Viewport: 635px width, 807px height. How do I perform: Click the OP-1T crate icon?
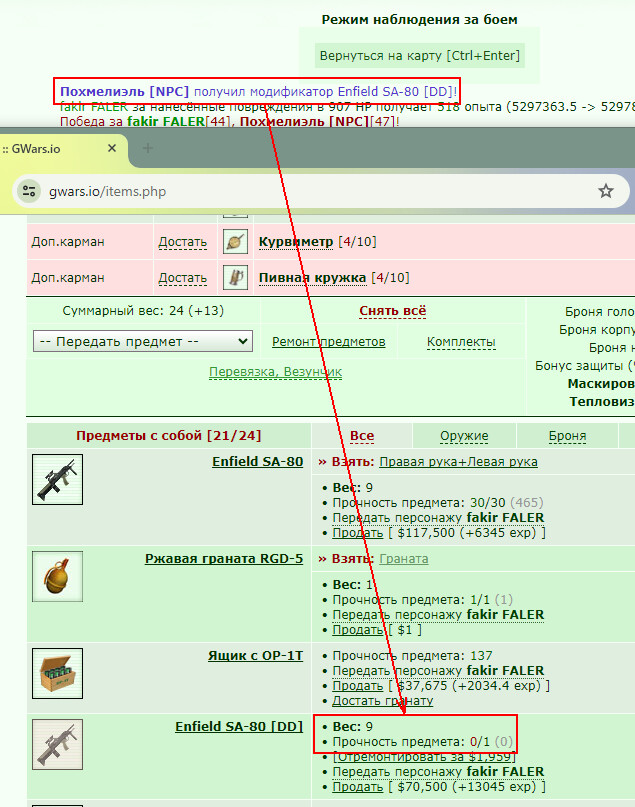57,673
